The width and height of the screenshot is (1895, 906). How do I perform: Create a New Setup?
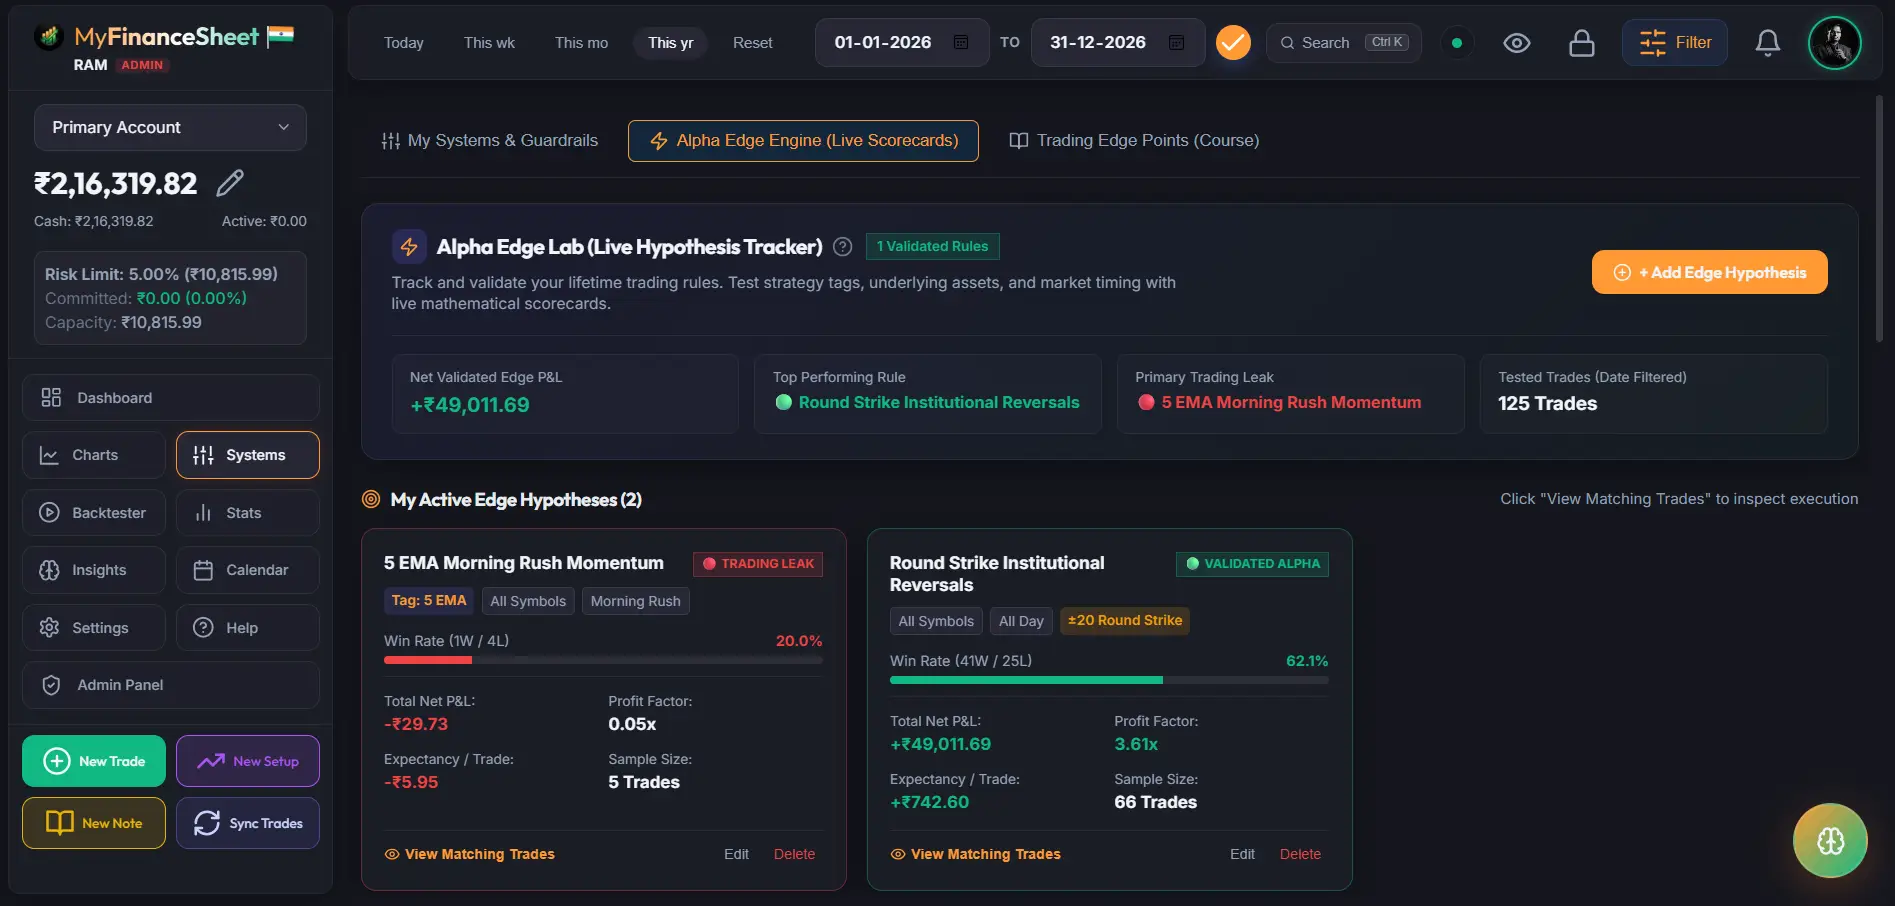point(248,761)
